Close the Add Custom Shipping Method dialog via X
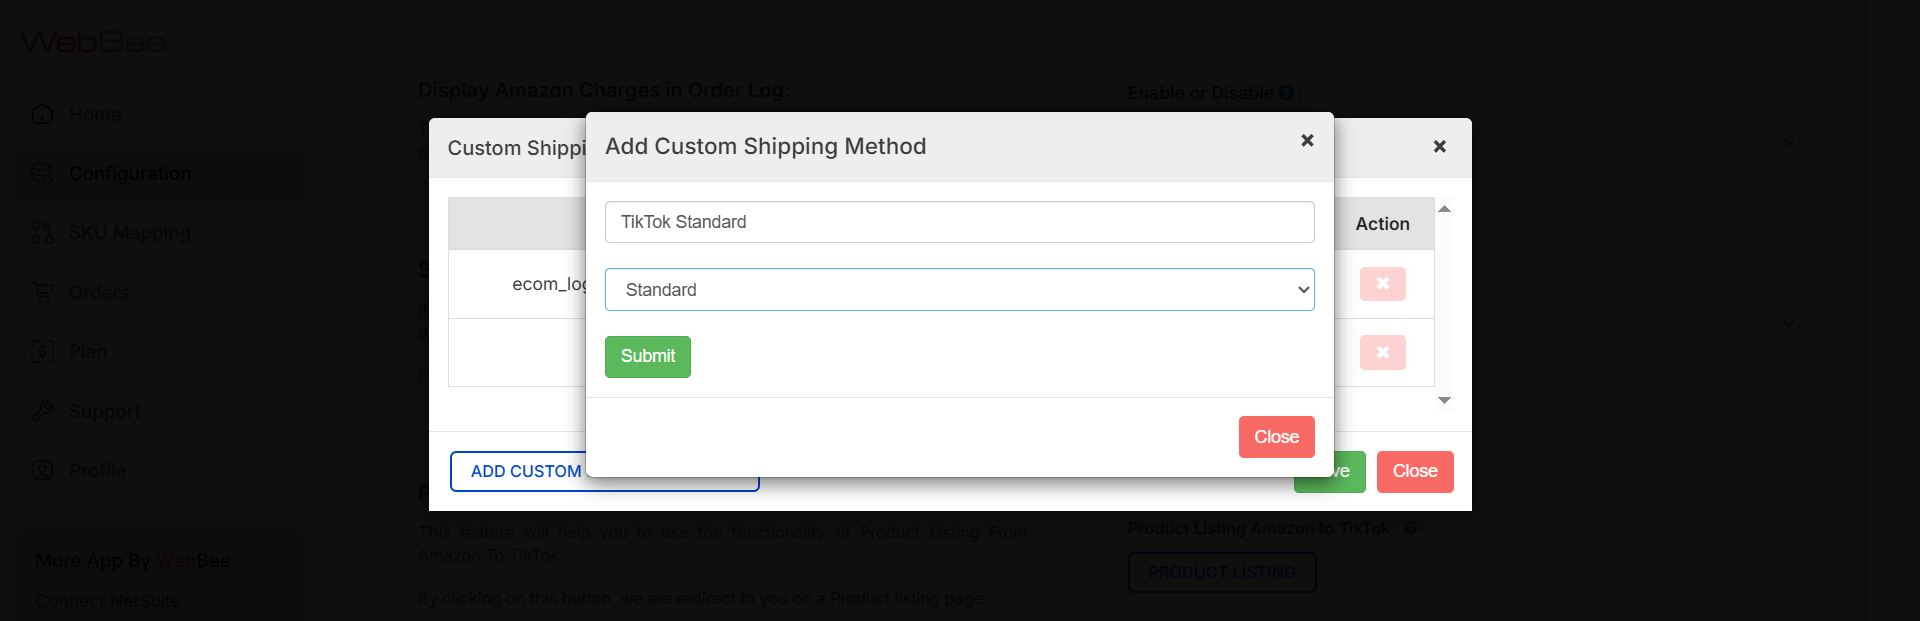The height and width of the screenshot is (621, 1920). click(x=1307, y=141)
